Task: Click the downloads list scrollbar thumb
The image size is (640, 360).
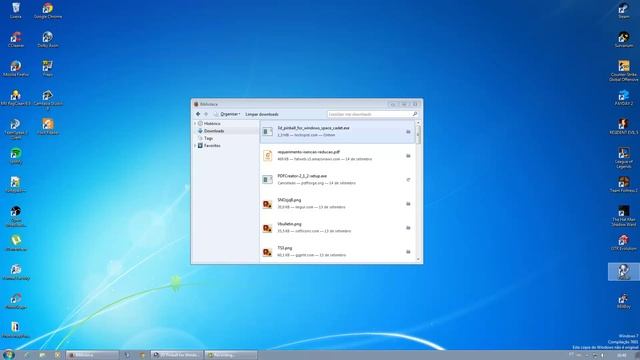Action: (418, 134)
